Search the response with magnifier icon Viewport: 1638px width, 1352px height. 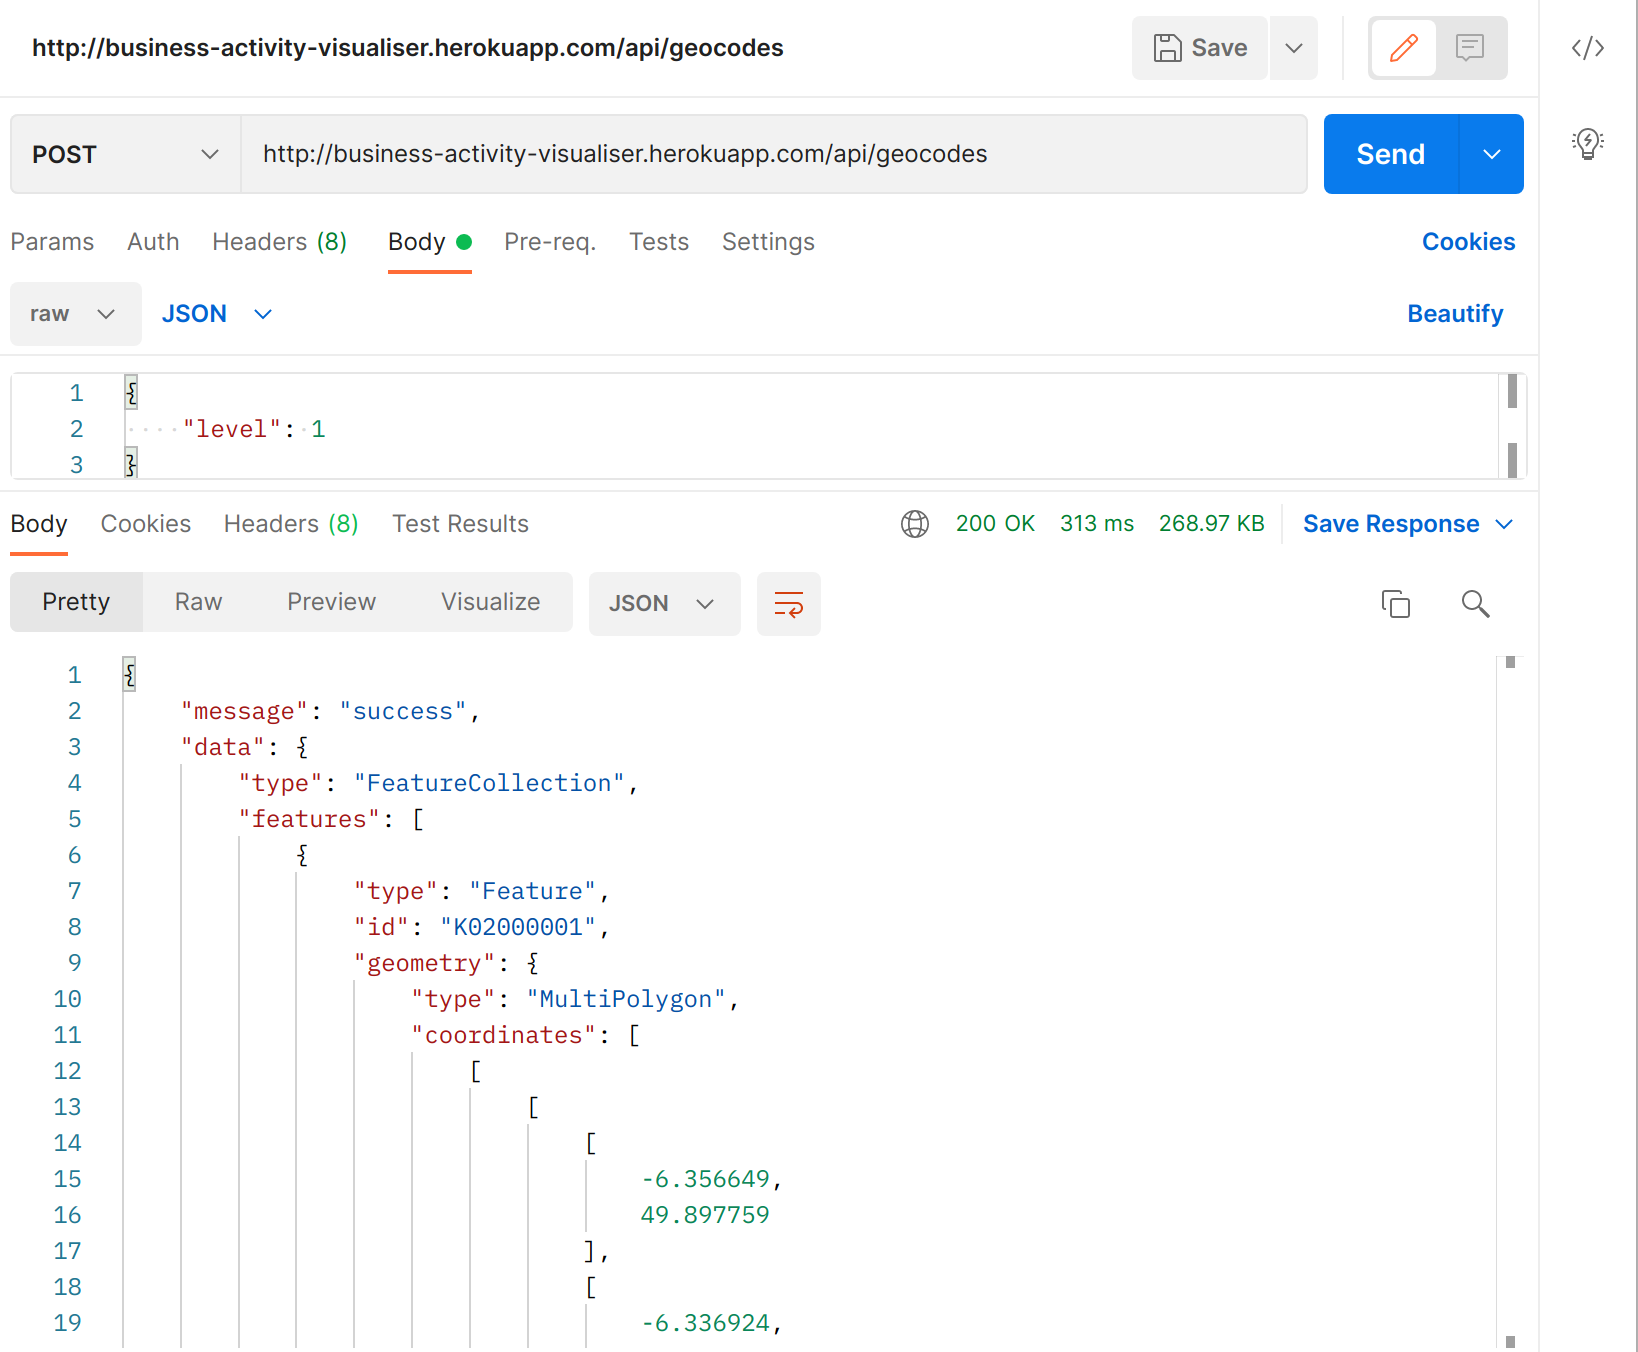[1475, 604]
